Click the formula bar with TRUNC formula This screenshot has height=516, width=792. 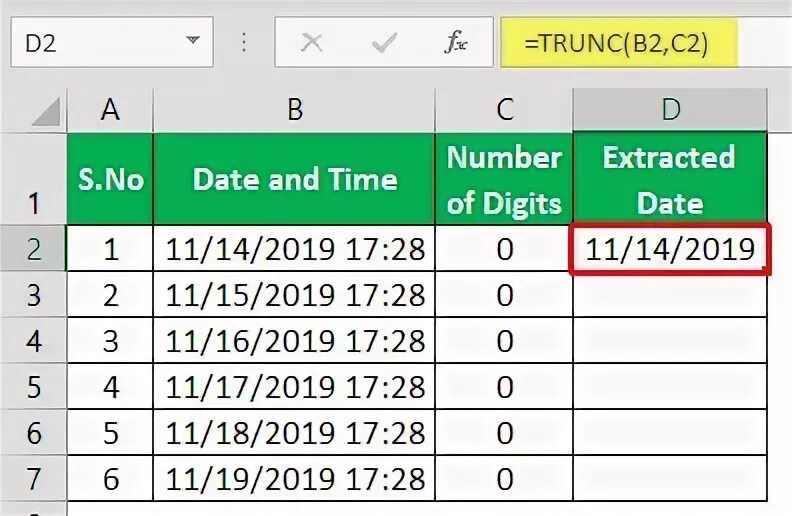point(620,43)
